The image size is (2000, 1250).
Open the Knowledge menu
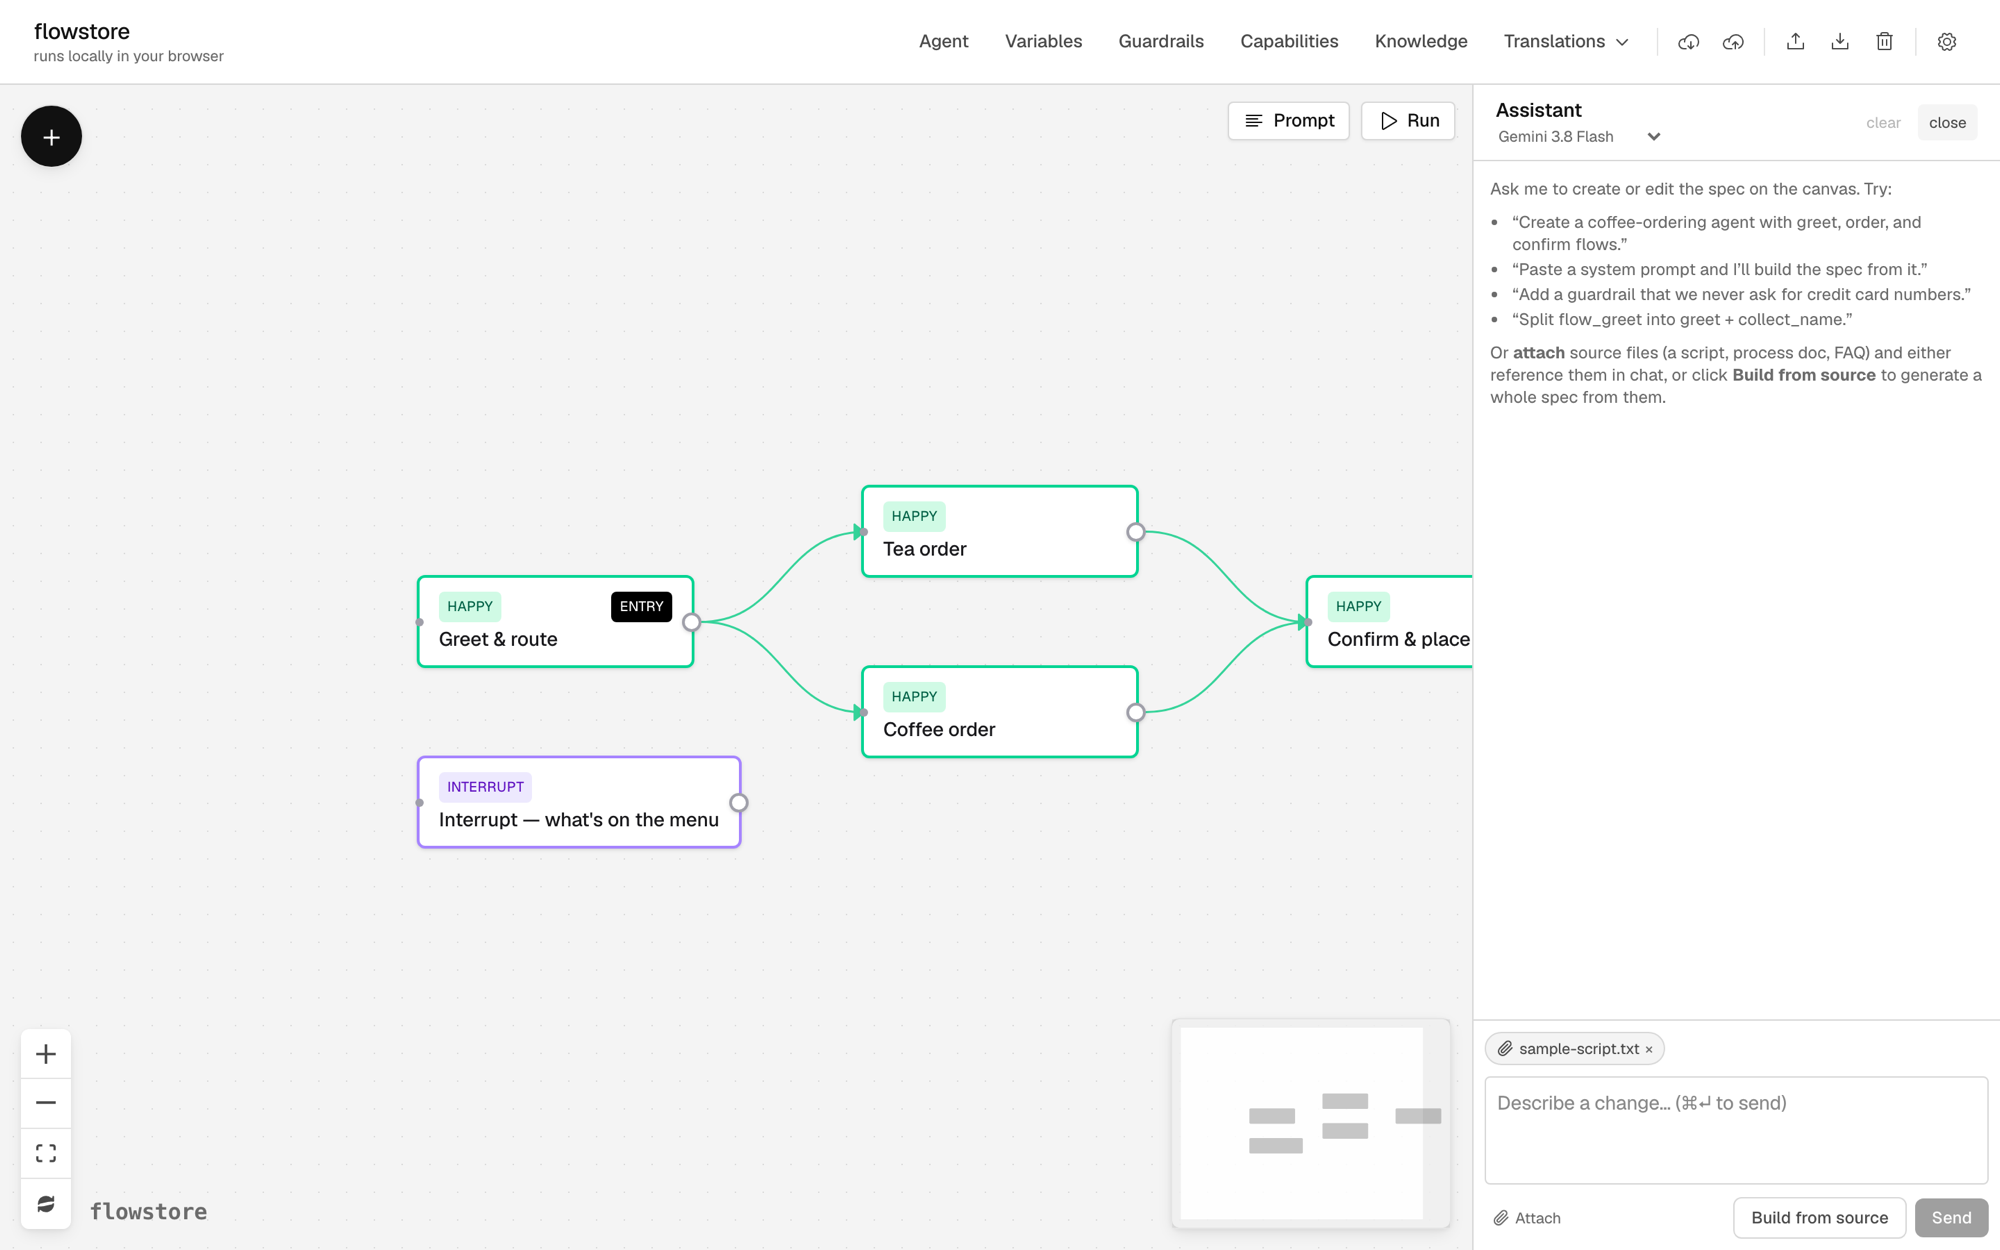[x=1420, y=42]
